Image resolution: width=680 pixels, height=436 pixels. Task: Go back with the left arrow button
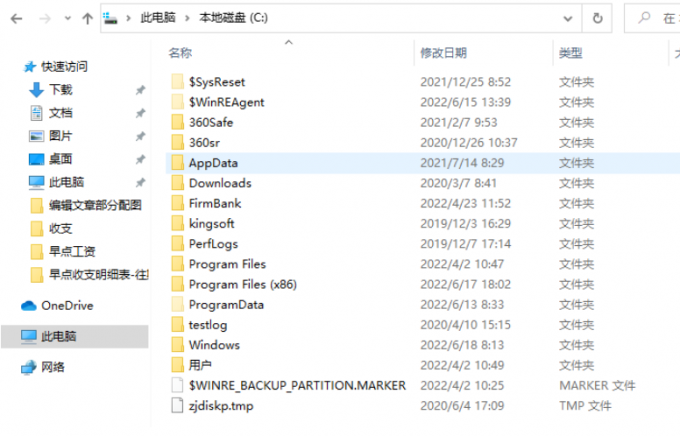(x=16, y=18)
